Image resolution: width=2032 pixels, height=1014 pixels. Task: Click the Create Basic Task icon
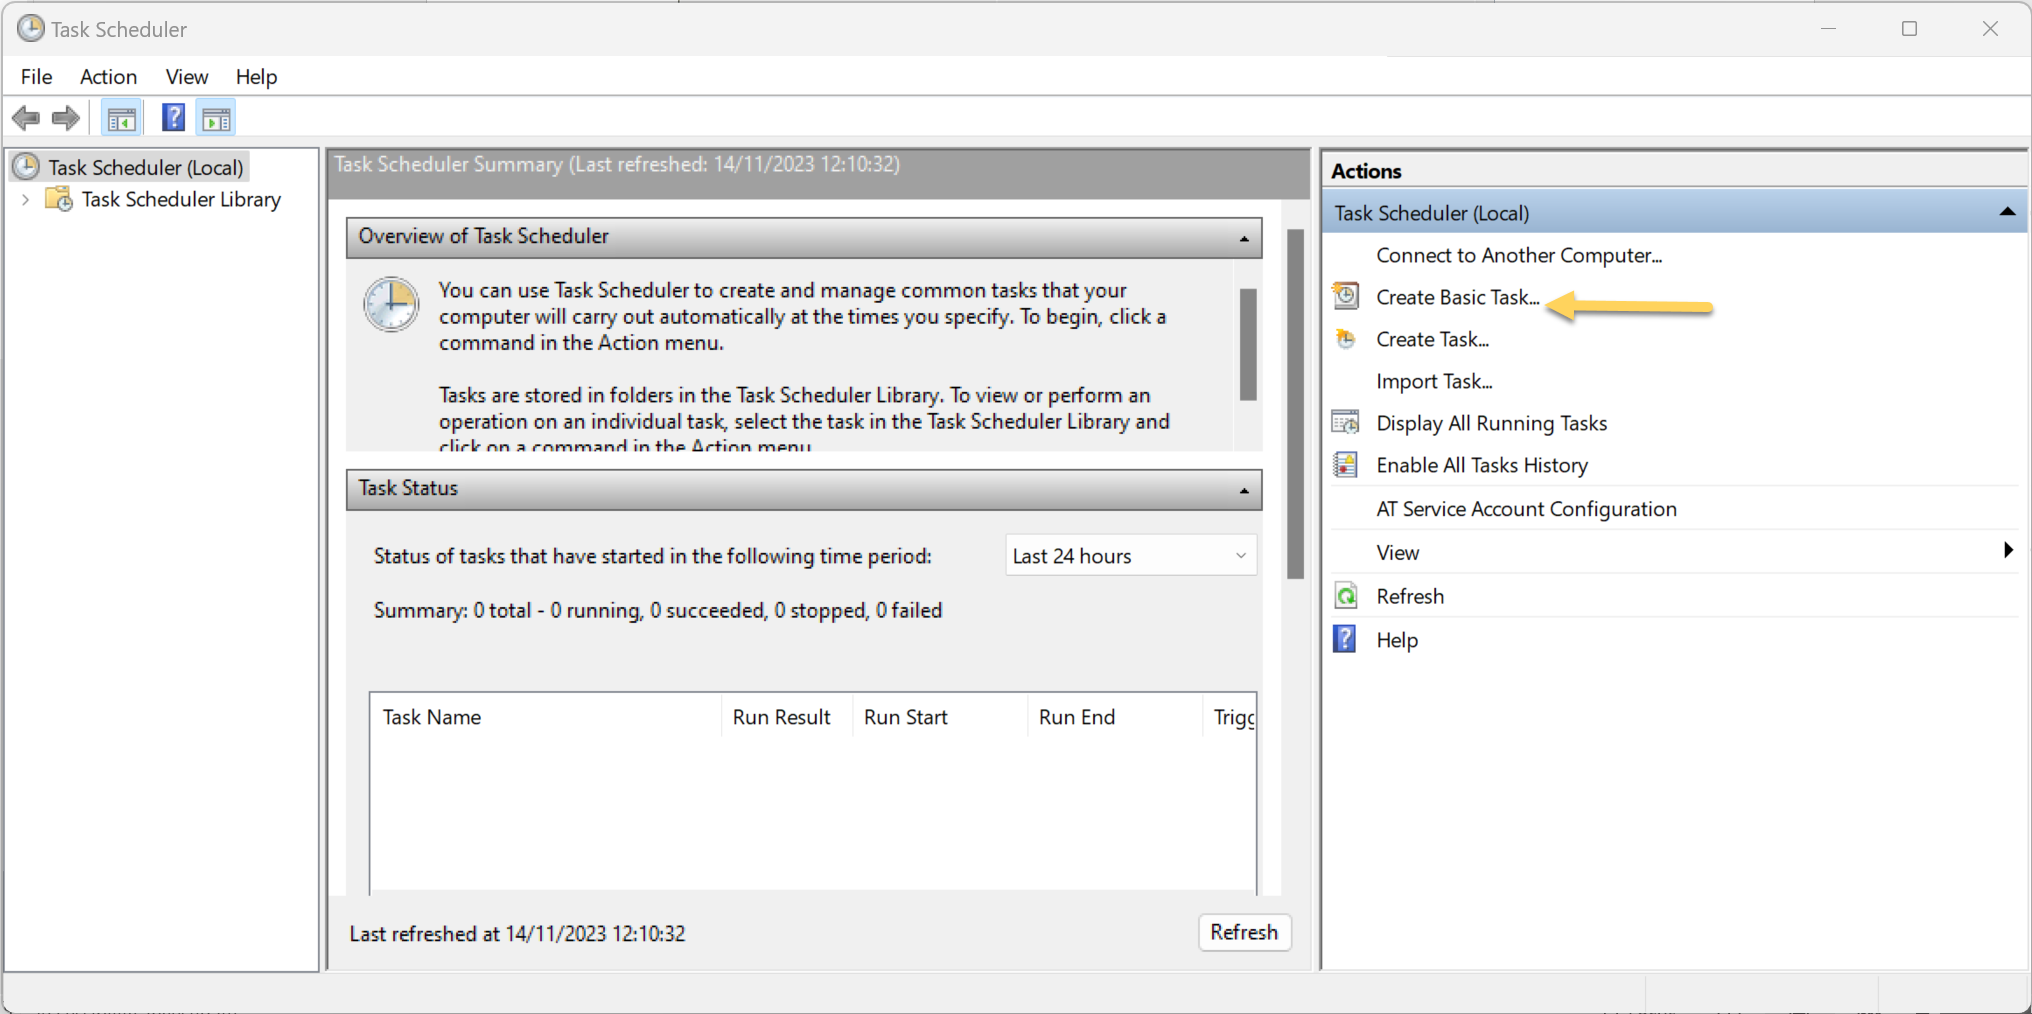(x=1346, y=296)
